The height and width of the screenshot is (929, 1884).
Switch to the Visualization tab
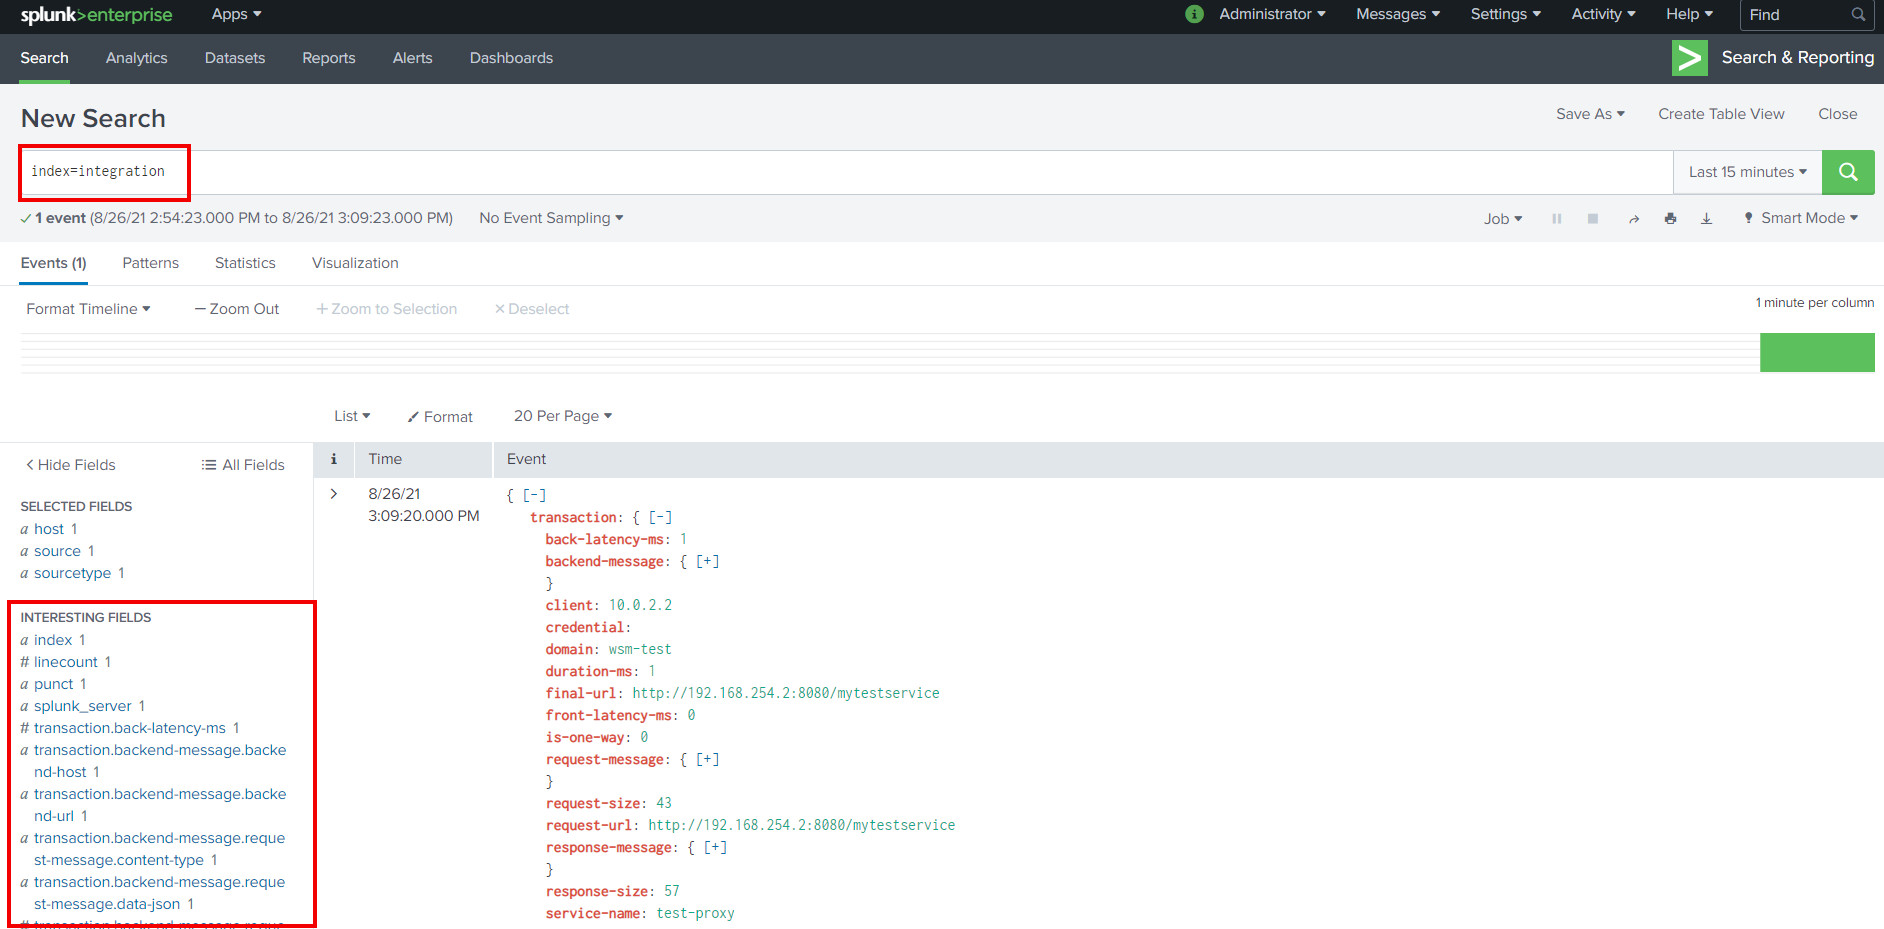click(355, 263)
